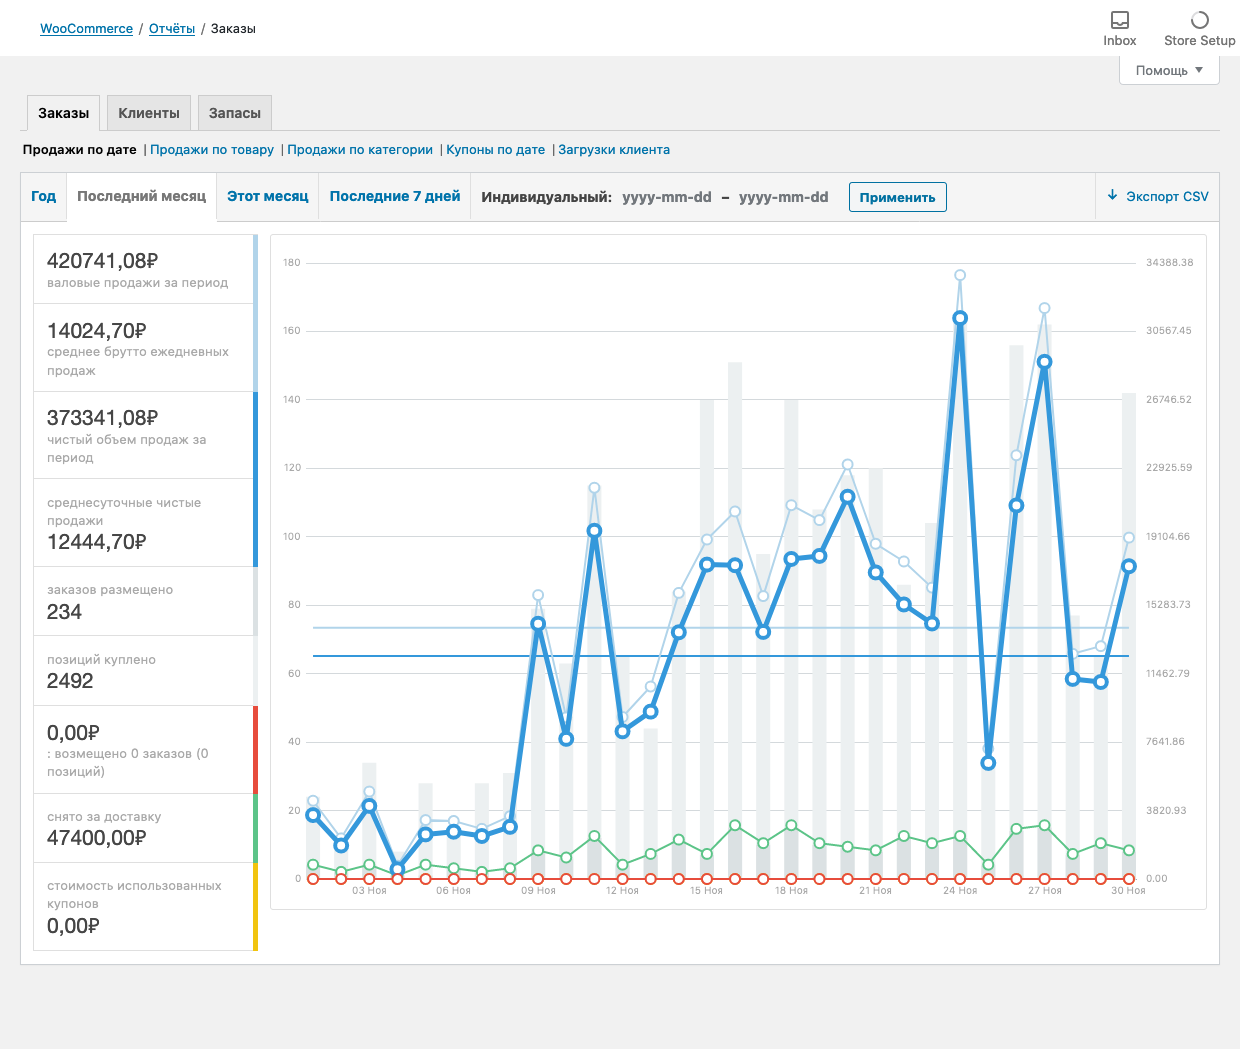This screenshot has height=1049, width=1240.
Task: Open Купоны по дате report
Action: (496, 150)
